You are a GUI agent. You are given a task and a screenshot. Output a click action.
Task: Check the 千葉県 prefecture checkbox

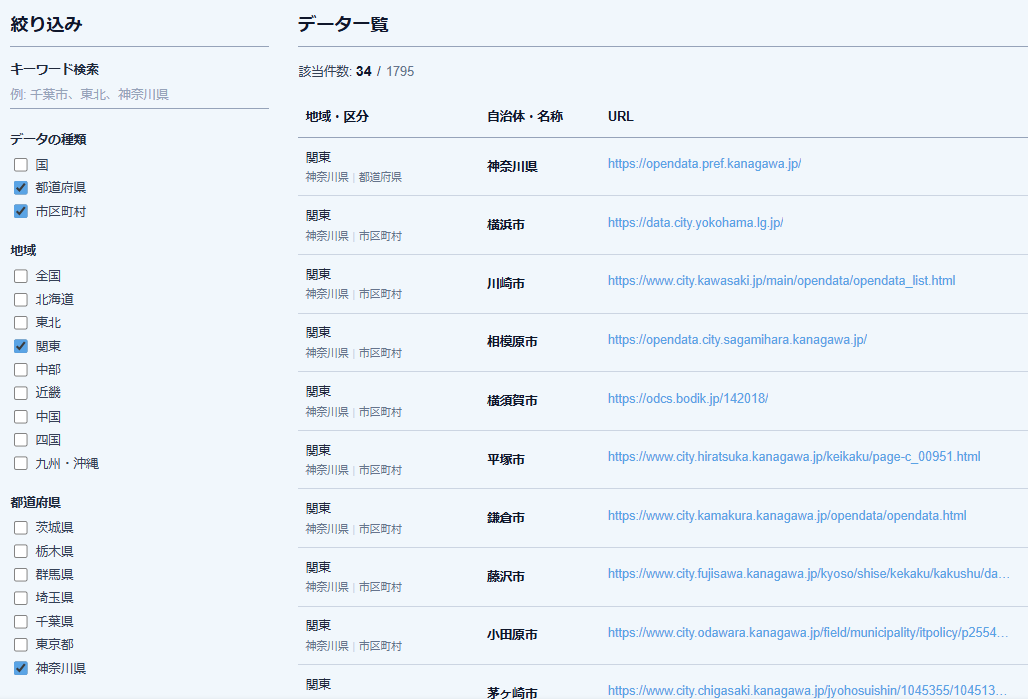21,622
